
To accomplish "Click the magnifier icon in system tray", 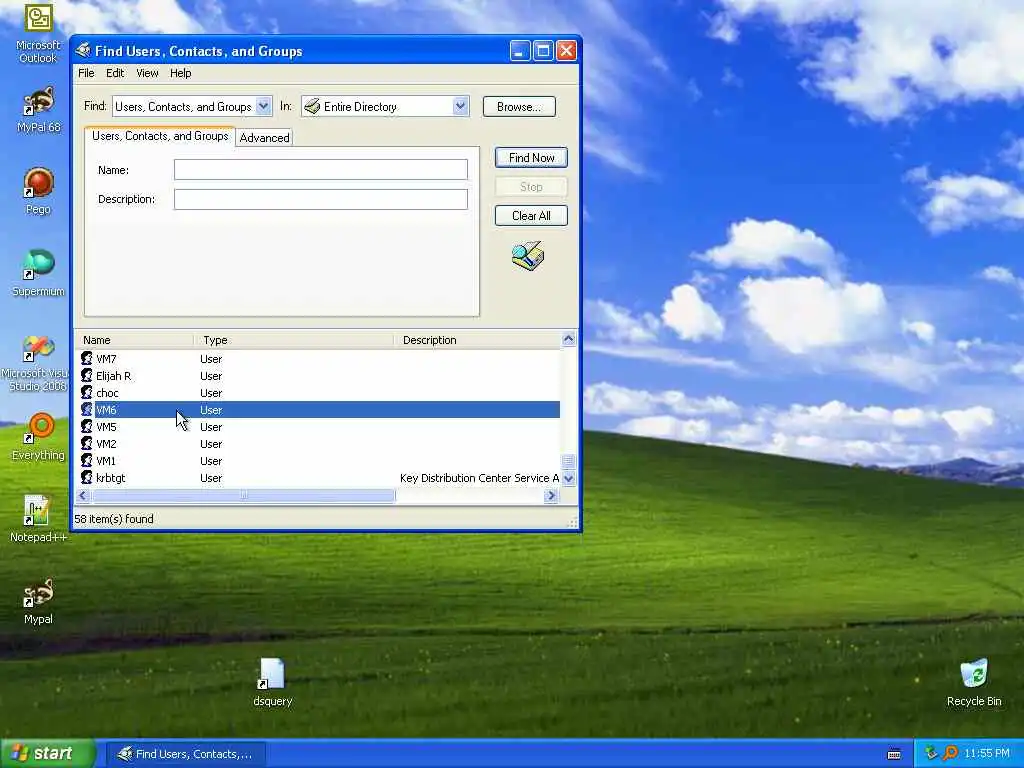I will 950,753.
